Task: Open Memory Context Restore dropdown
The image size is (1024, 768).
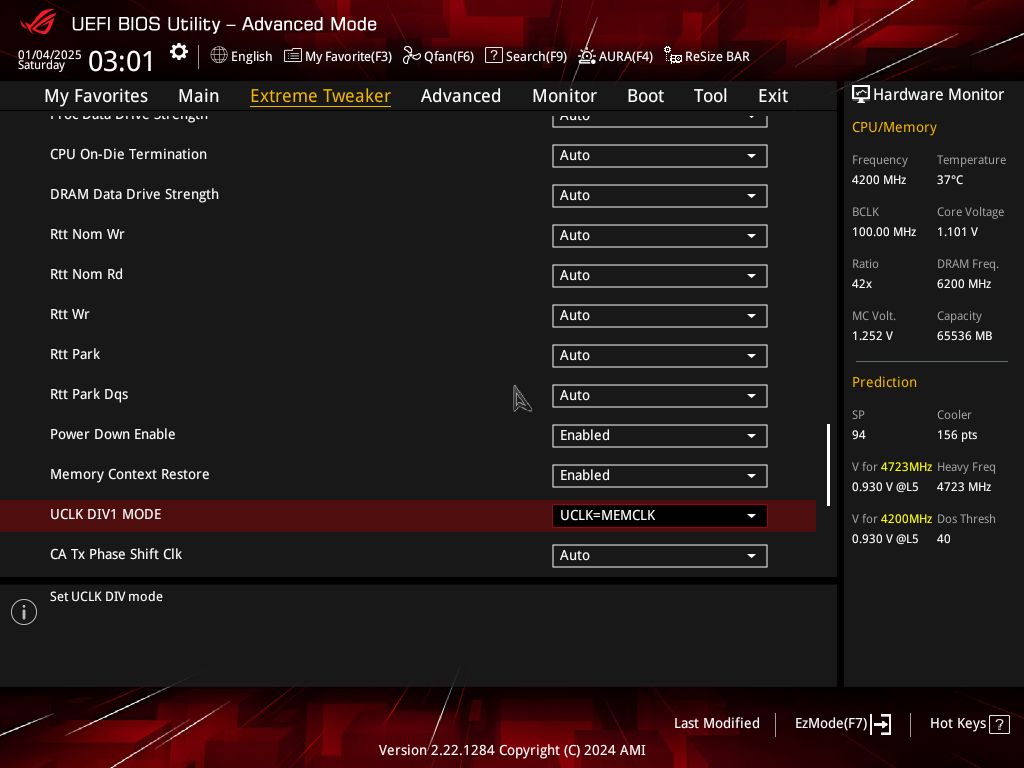Action: click(x=660, y=475)
